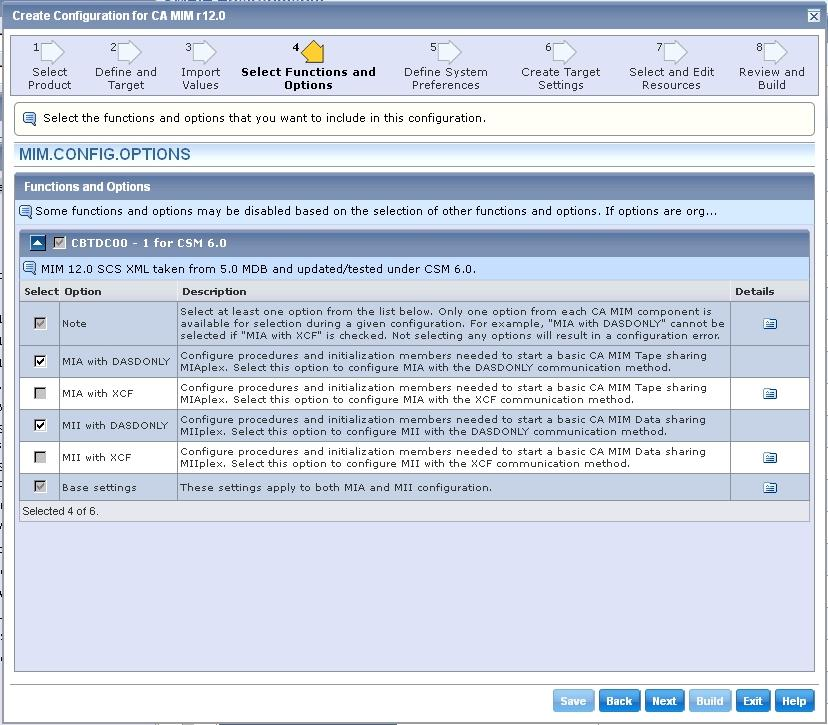Uncheck the MIA with DASDONLY checkbox
The width and height of the screenshot is (828, 725).
pos(40,362)
